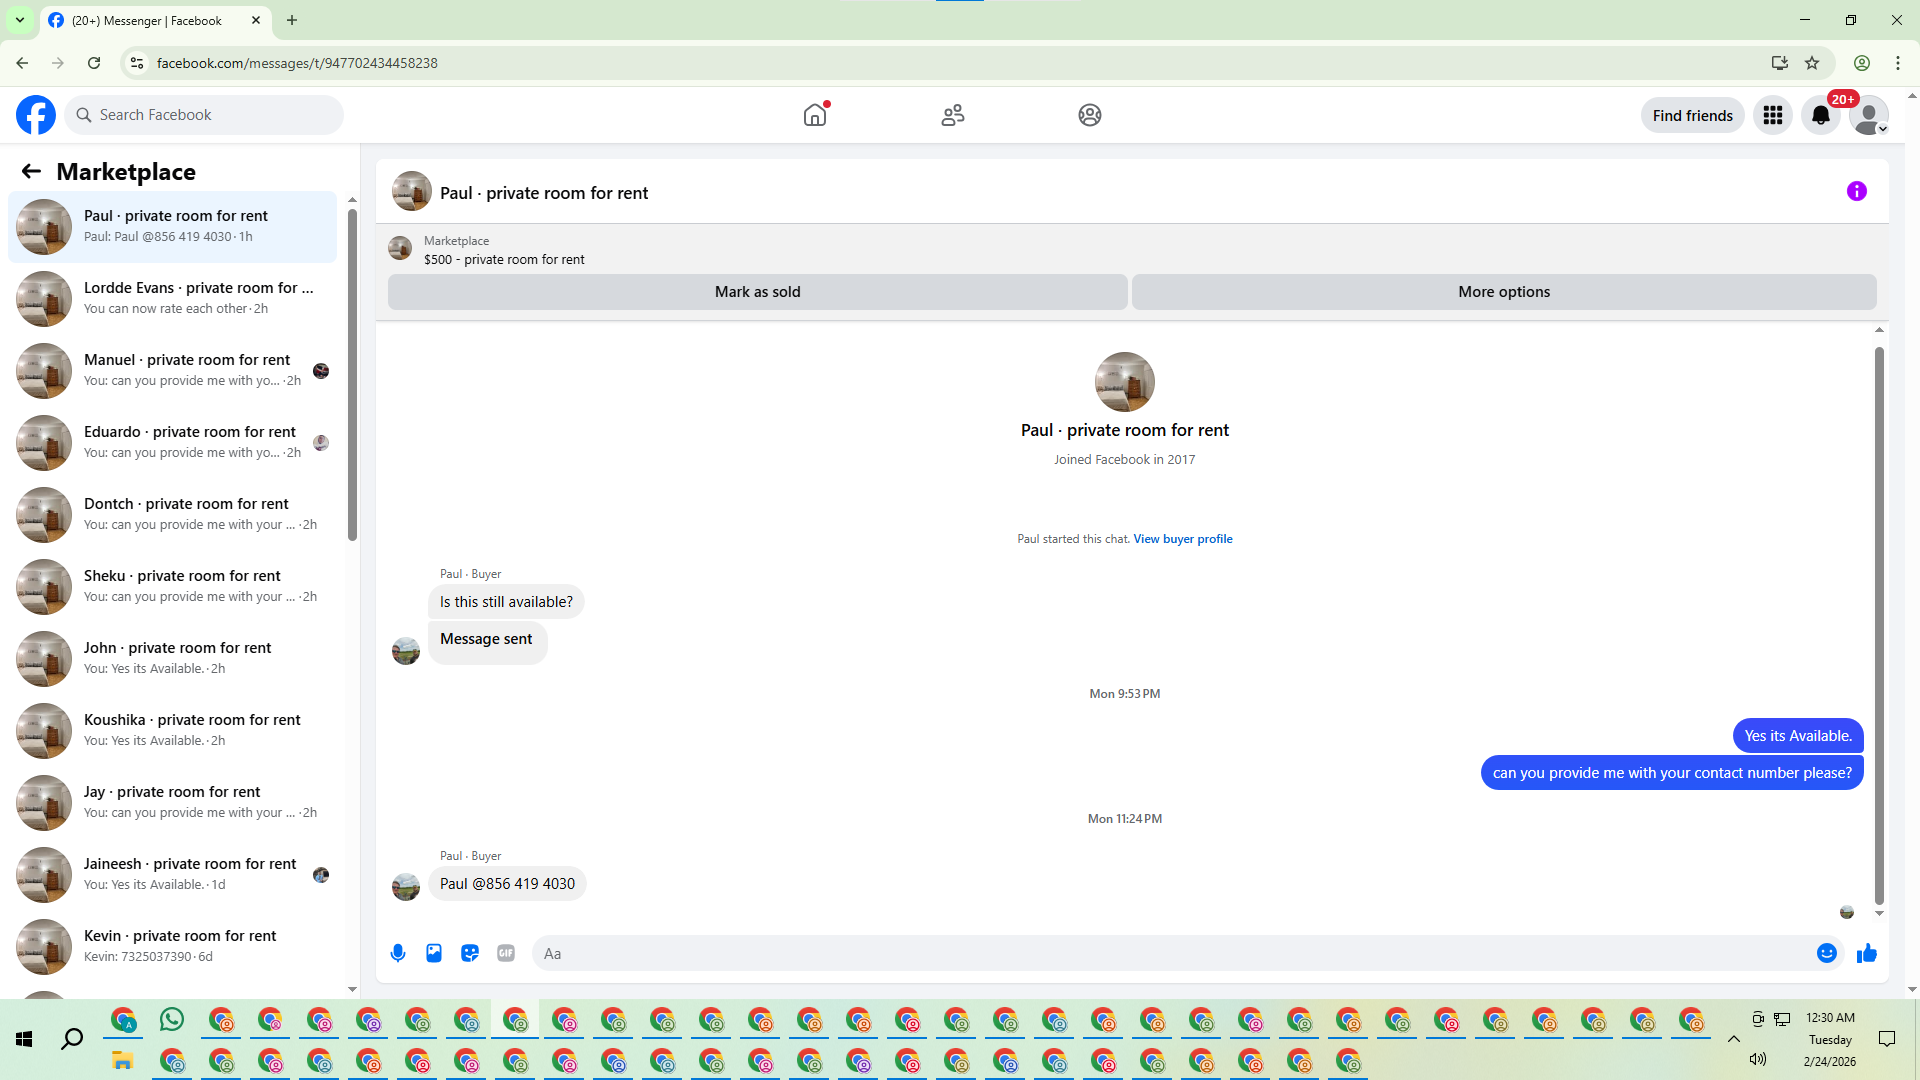Send a thumbs-up like
This screenshot has width=1920, height=1080.
click(x=1866, y=953)
